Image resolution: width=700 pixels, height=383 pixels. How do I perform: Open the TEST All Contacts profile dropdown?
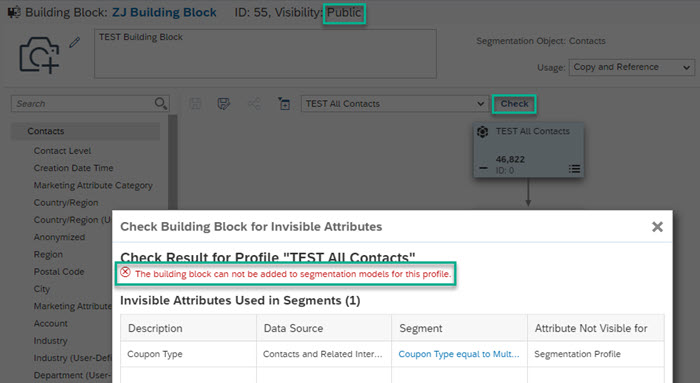click(394, 104)
